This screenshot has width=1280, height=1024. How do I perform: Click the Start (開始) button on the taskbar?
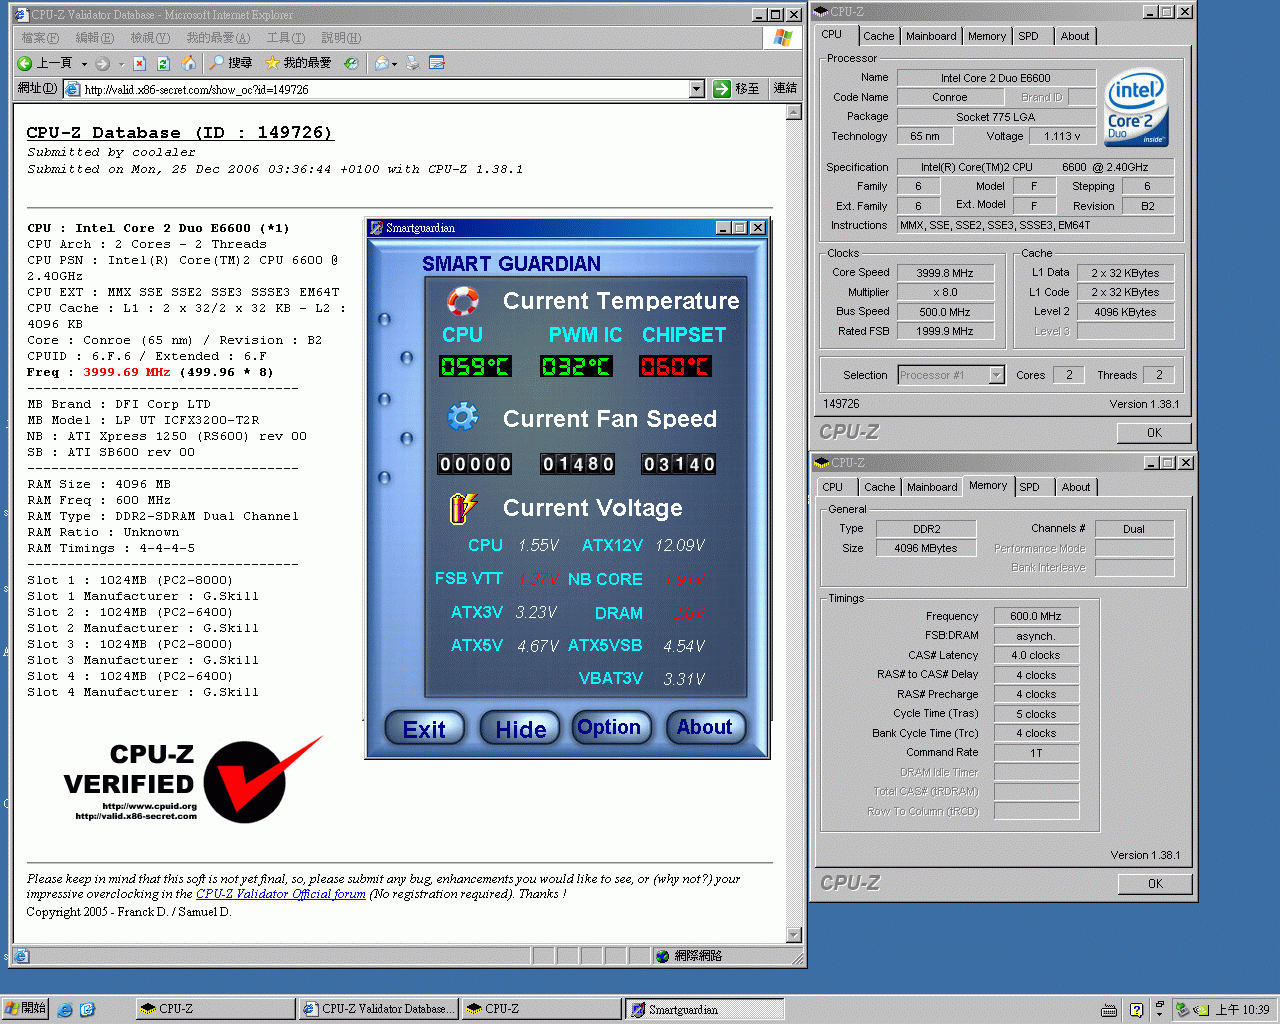26,1009
